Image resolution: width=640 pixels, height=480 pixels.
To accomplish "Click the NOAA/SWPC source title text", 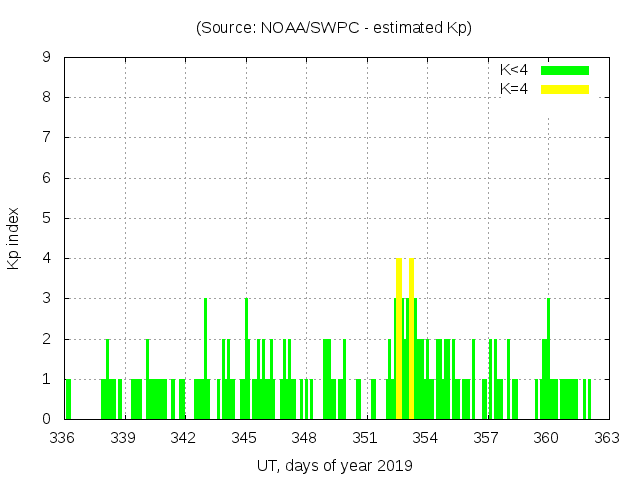I will (x=333, y=28).
